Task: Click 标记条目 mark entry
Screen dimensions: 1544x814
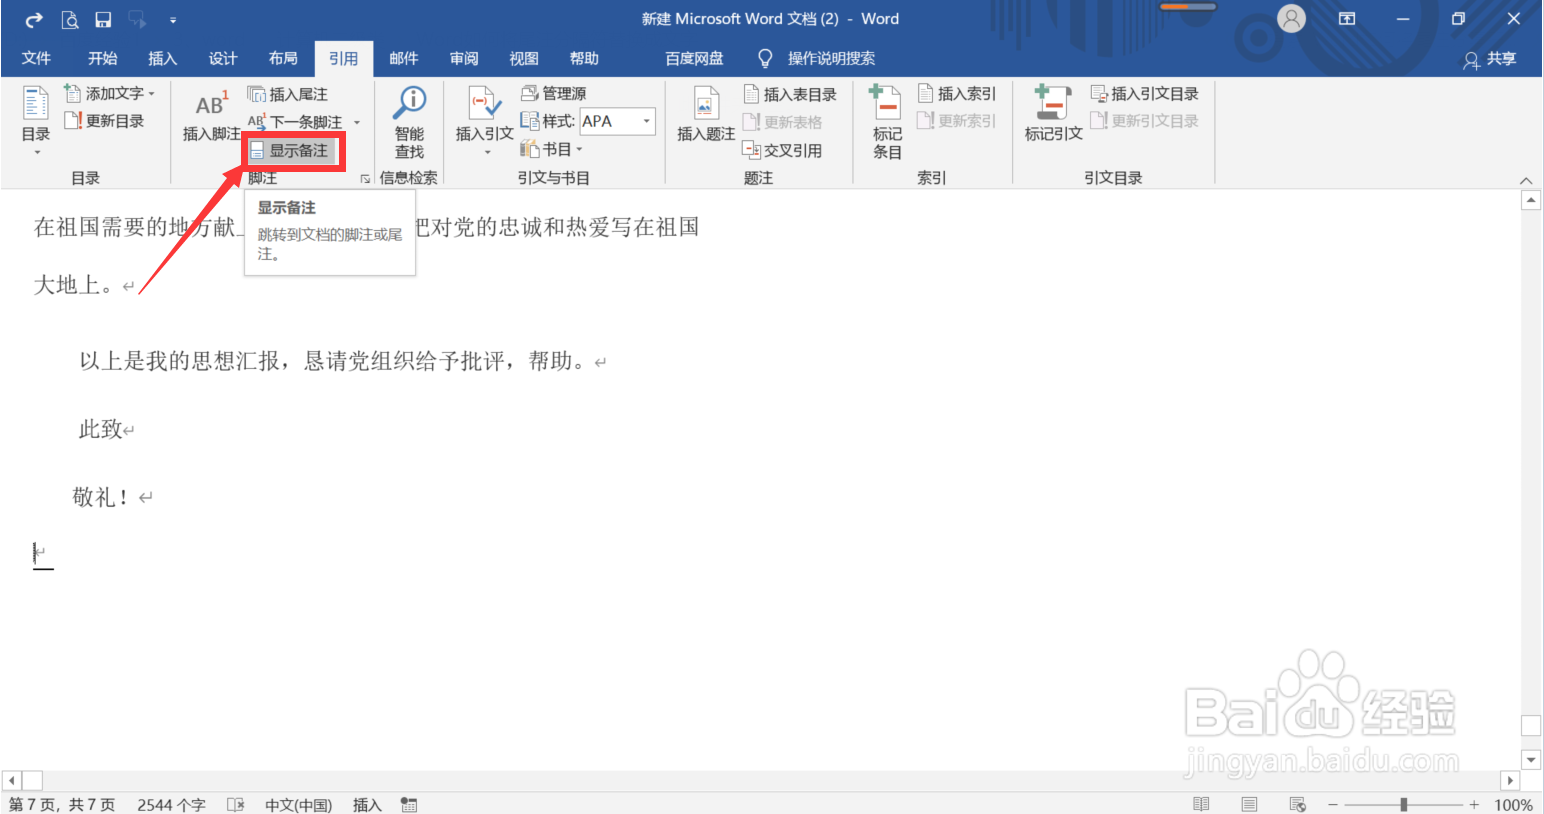Action: point(887,122)
